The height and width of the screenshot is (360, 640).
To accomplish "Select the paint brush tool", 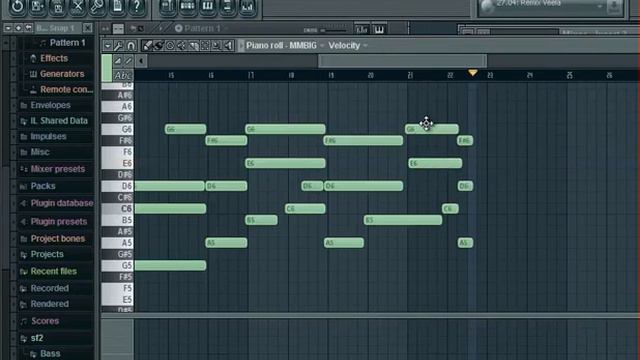I will (x=158, y=45).
